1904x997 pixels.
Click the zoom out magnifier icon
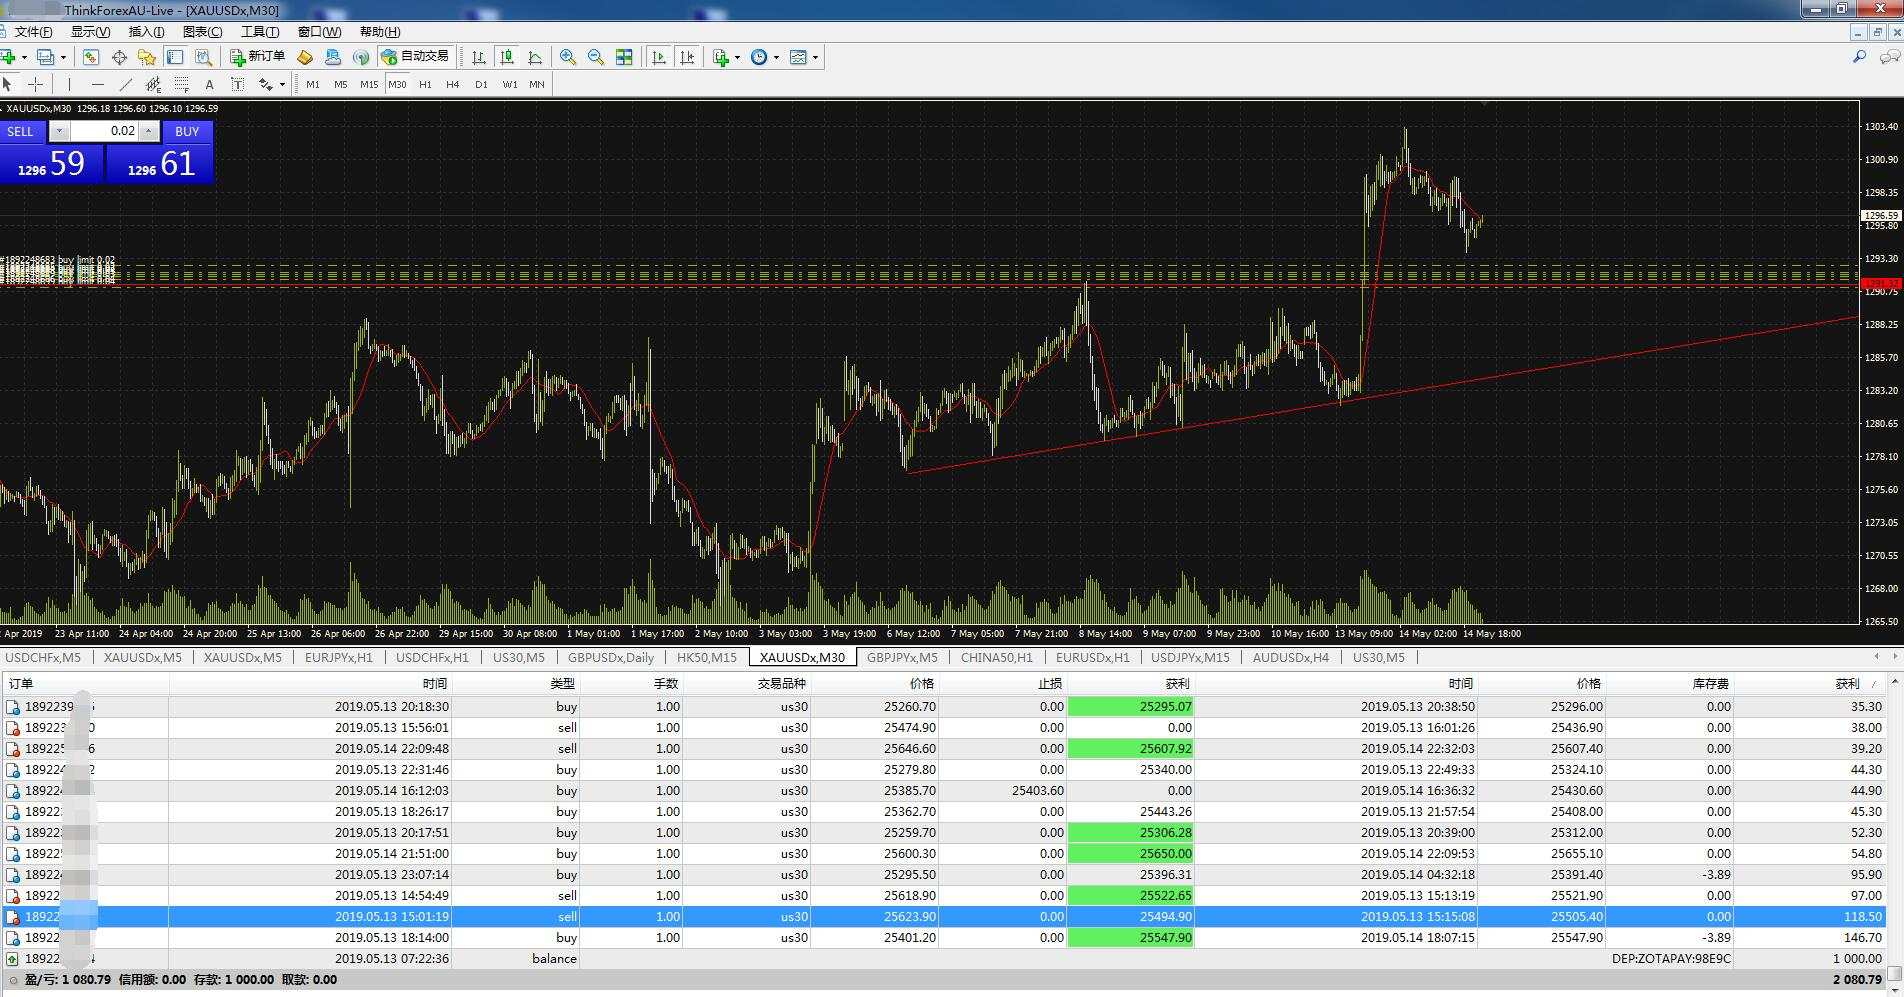[x=596, y=57]
